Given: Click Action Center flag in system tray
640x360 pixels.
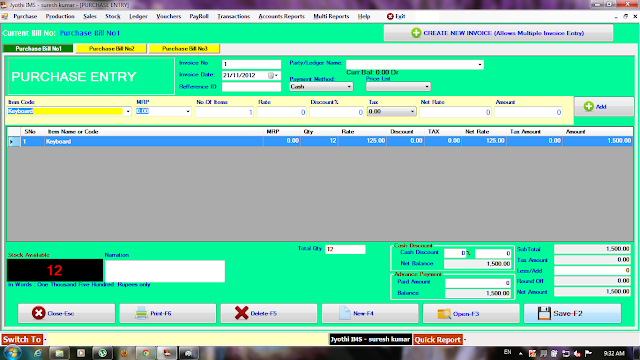Looking at the screenshot, I should point(588,353).
